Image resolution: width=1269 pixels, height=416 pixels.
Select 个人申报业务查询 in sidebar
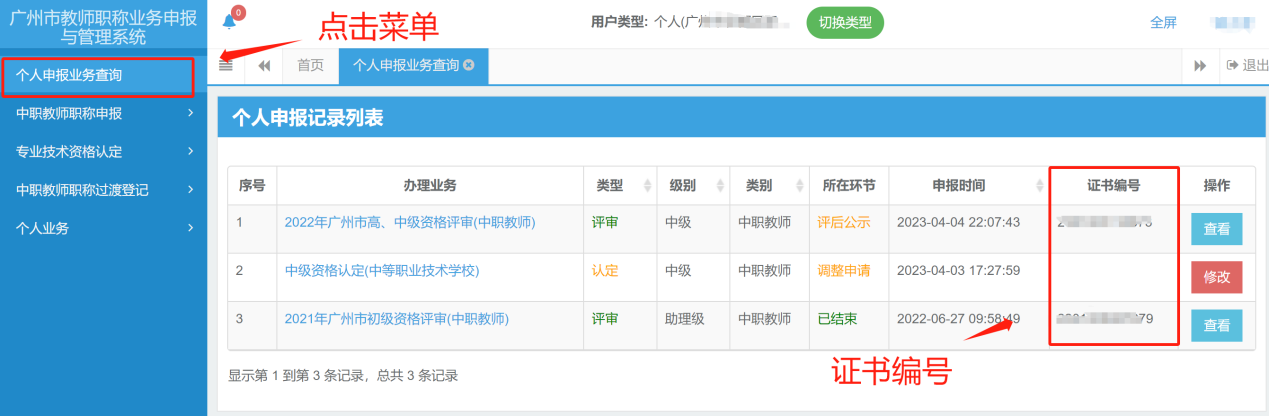pos(97,75)
